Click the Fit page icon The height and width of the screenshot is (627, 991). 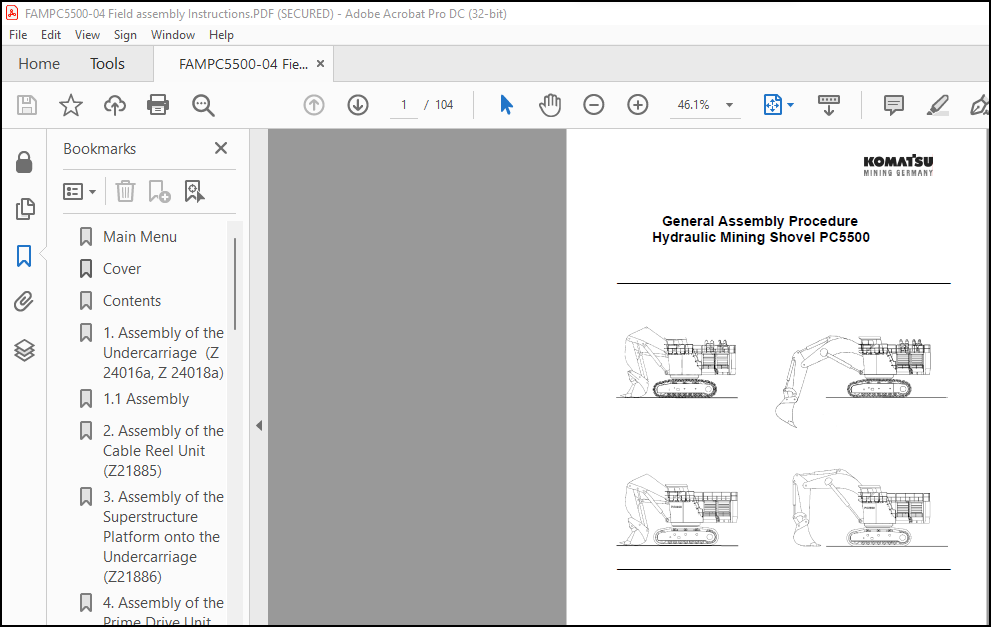click(773, 105)
